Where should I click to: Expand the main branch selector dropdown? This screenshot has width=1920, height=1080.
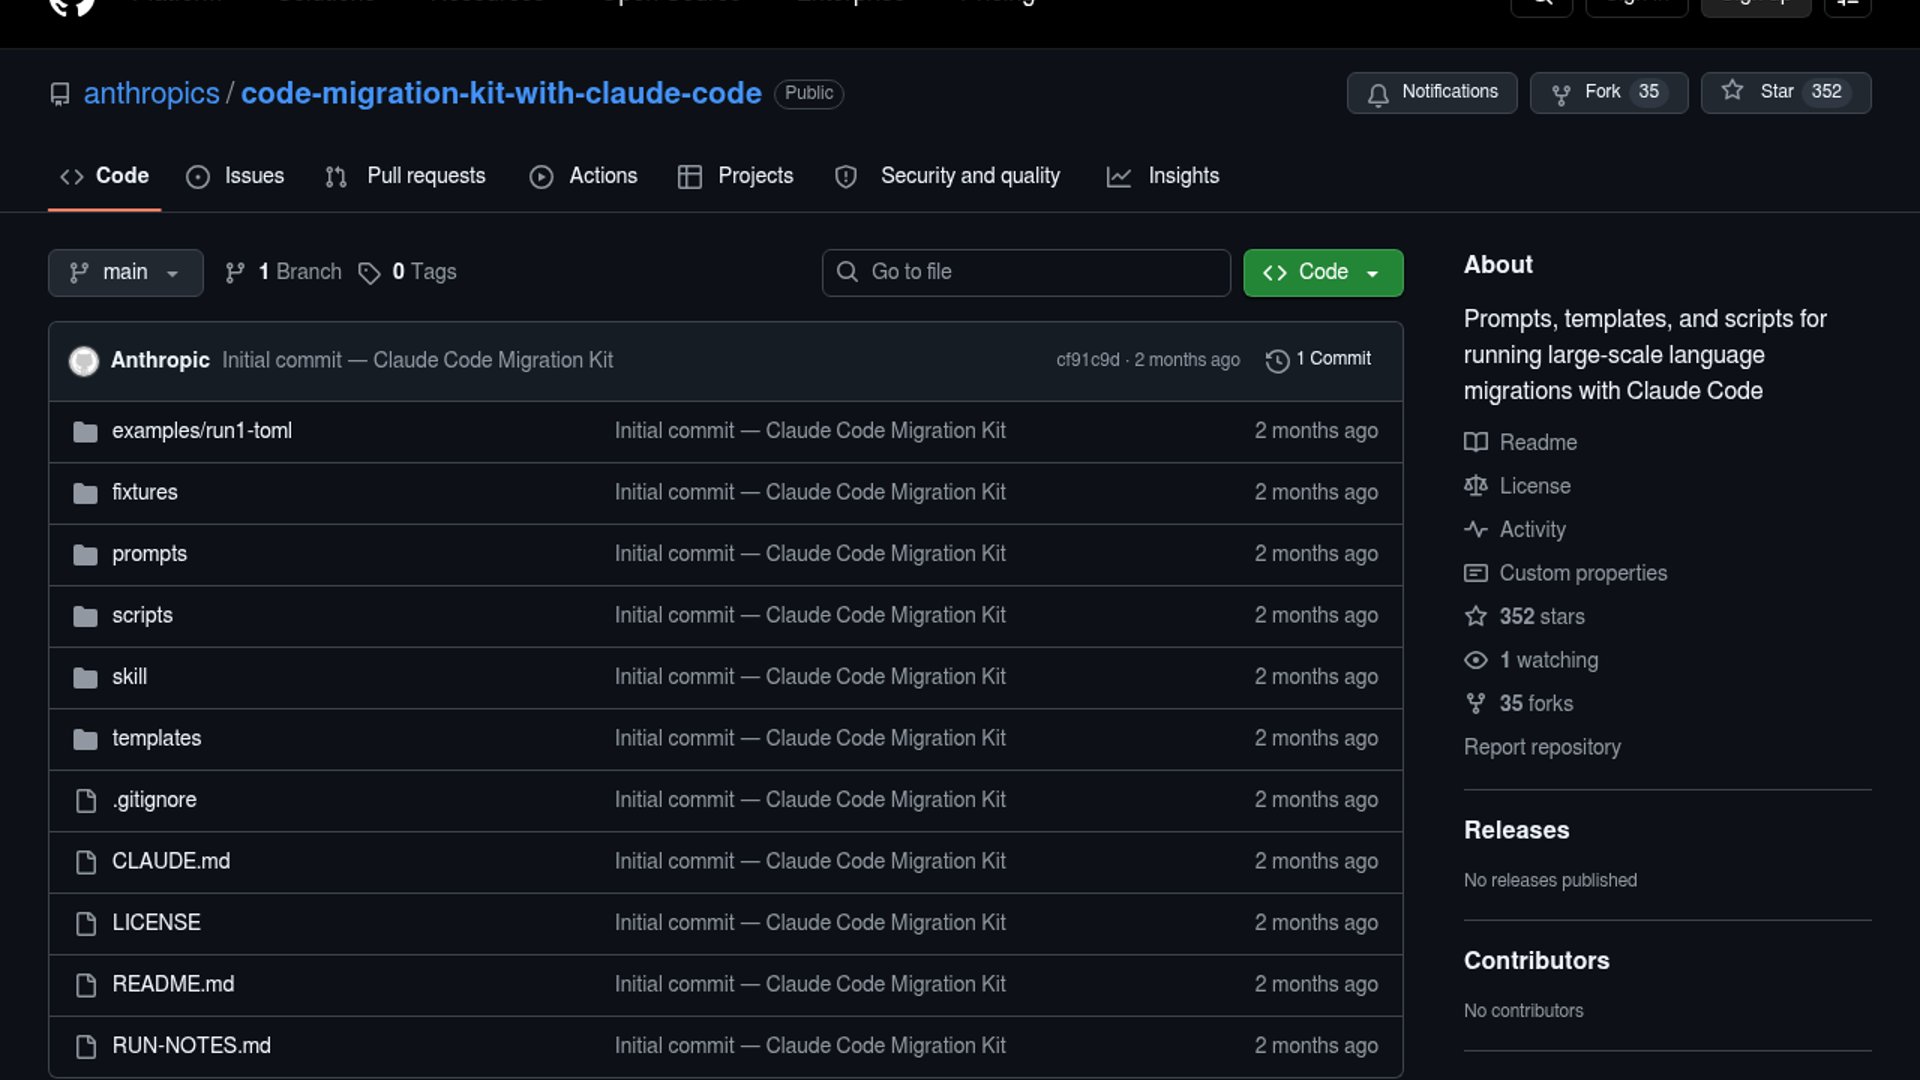[125, 272]
